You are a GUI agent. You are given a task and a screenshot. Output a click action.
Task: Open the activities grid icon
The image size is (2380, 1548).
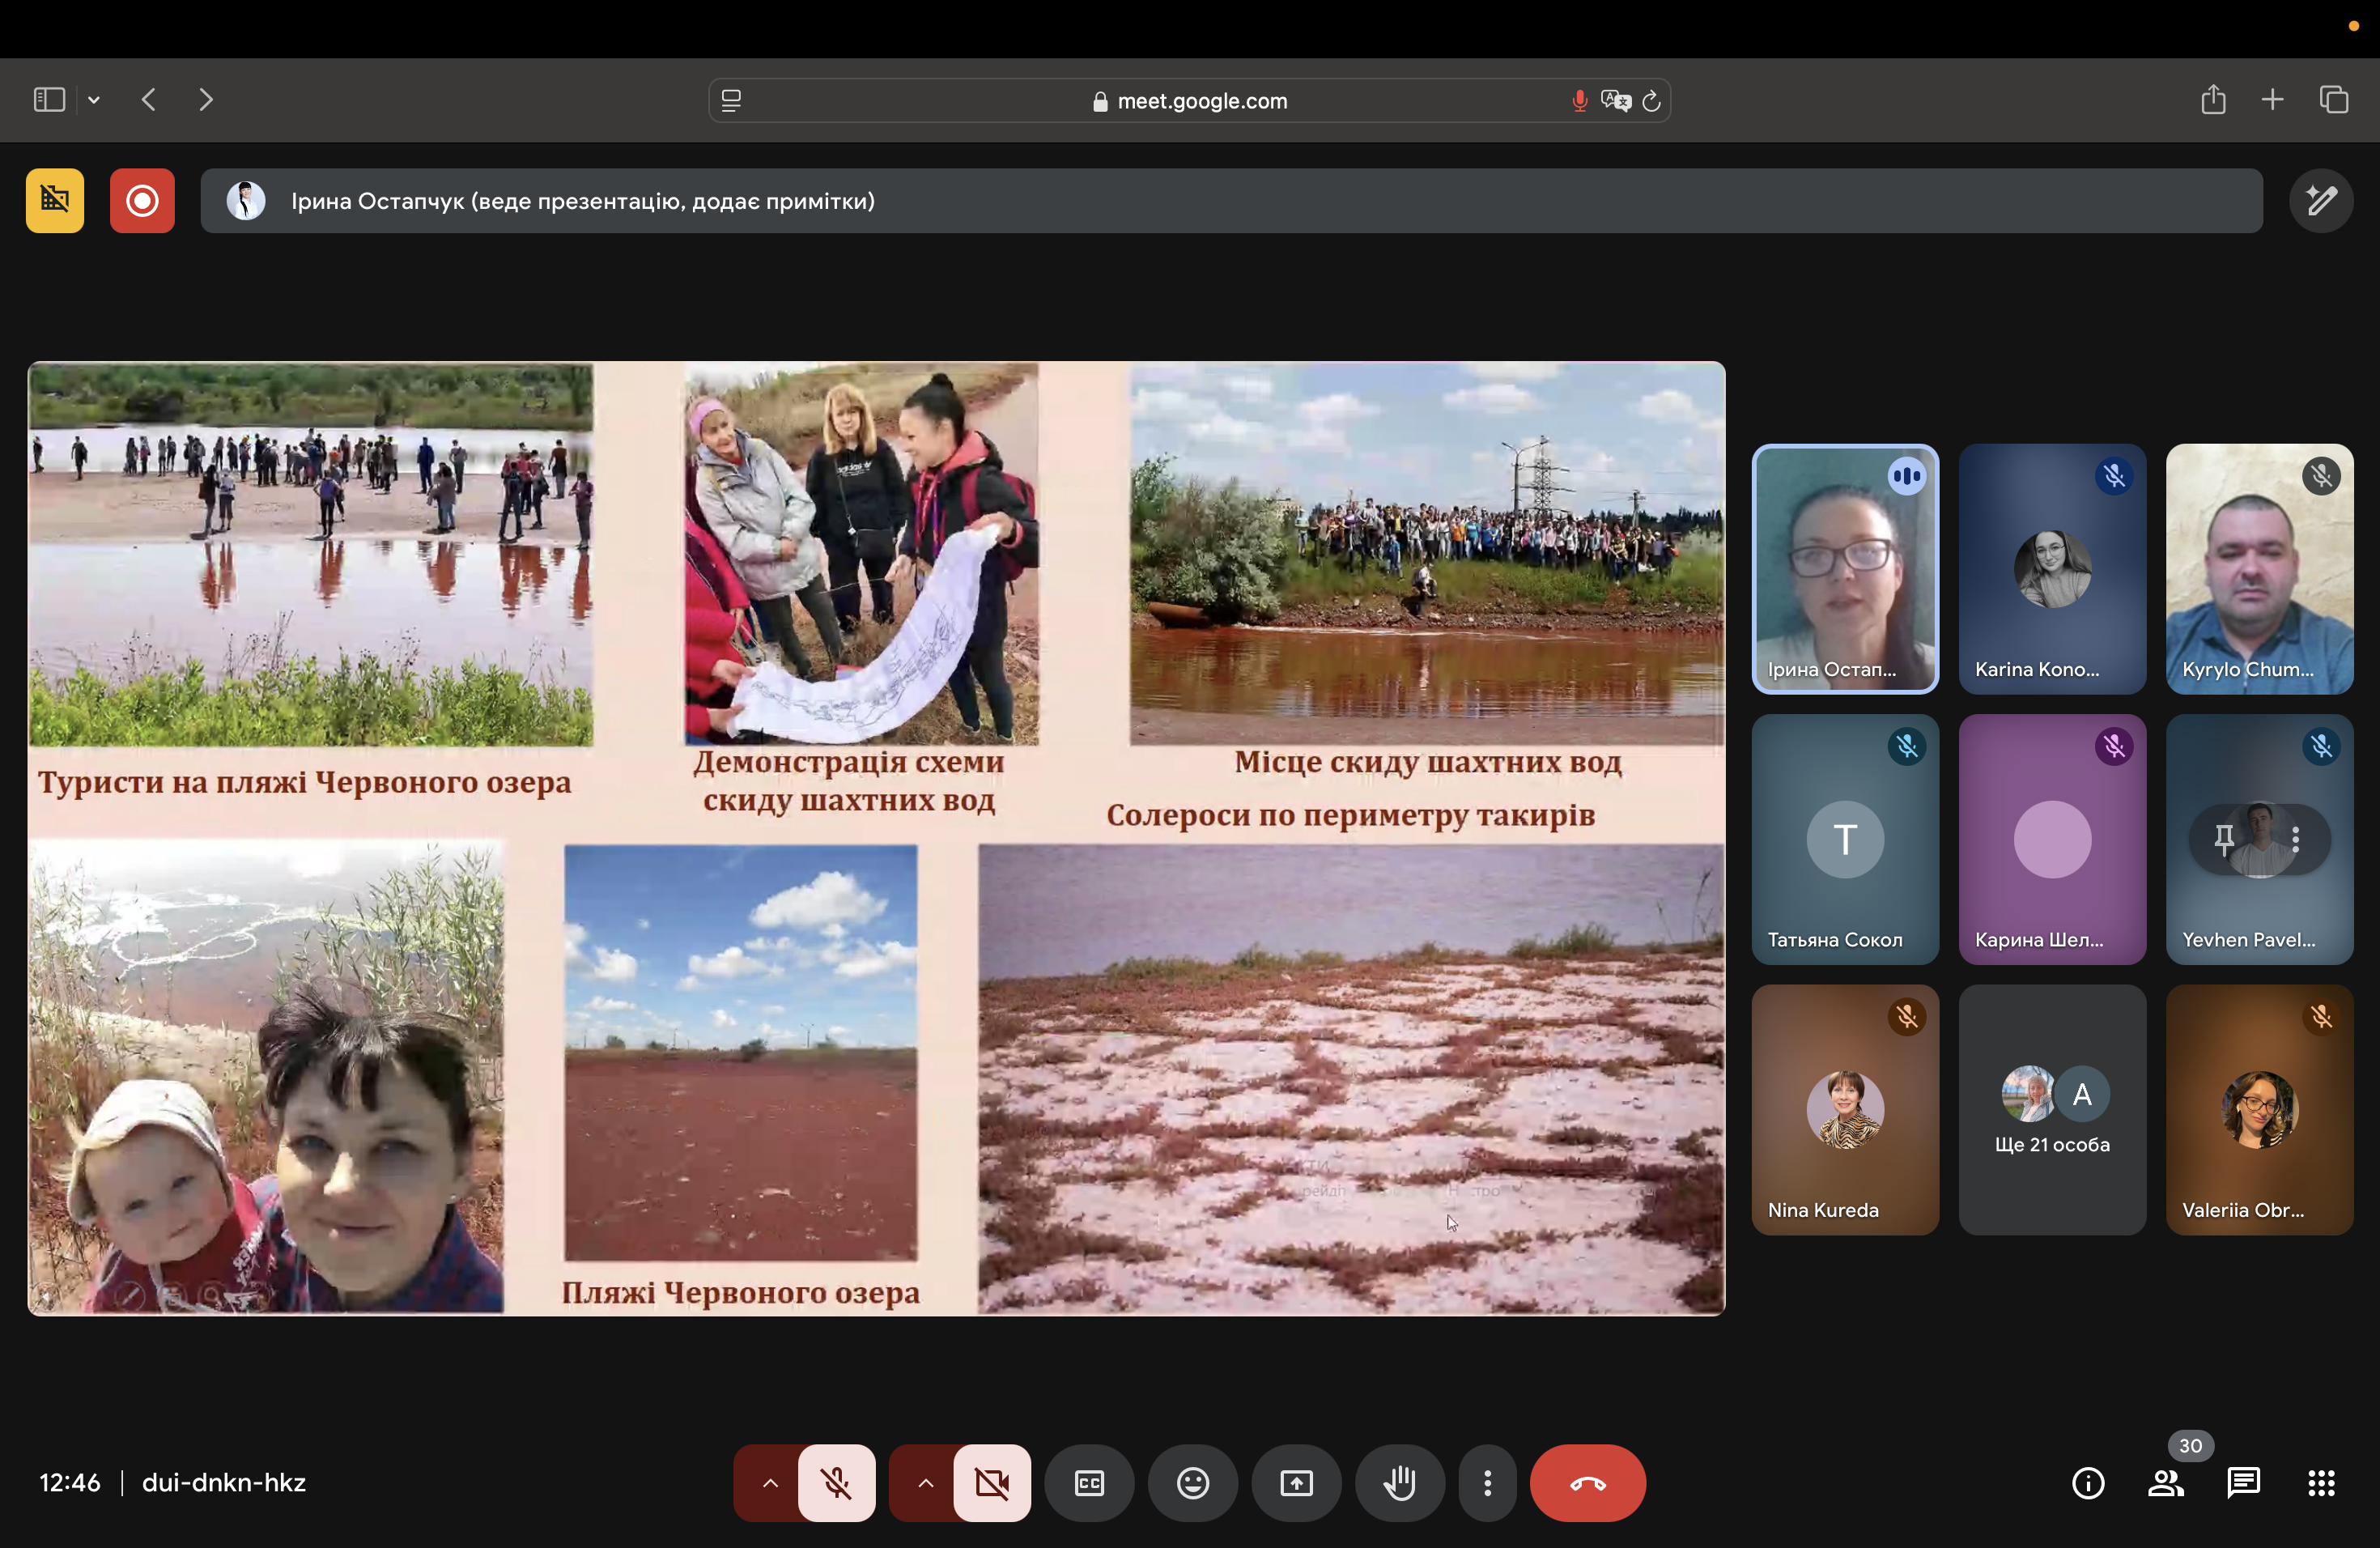coord(2321,1483)
